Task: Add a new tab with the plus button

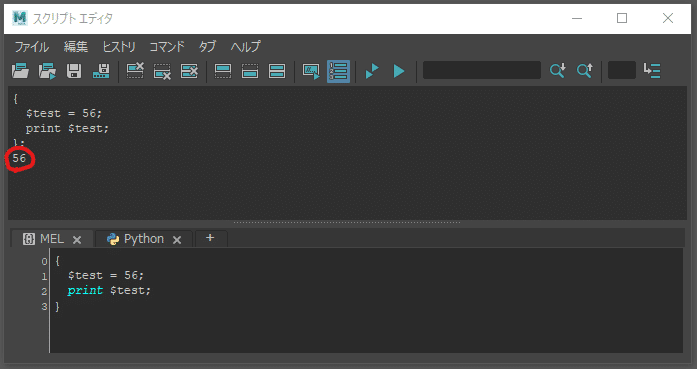Action: [211, 238]
